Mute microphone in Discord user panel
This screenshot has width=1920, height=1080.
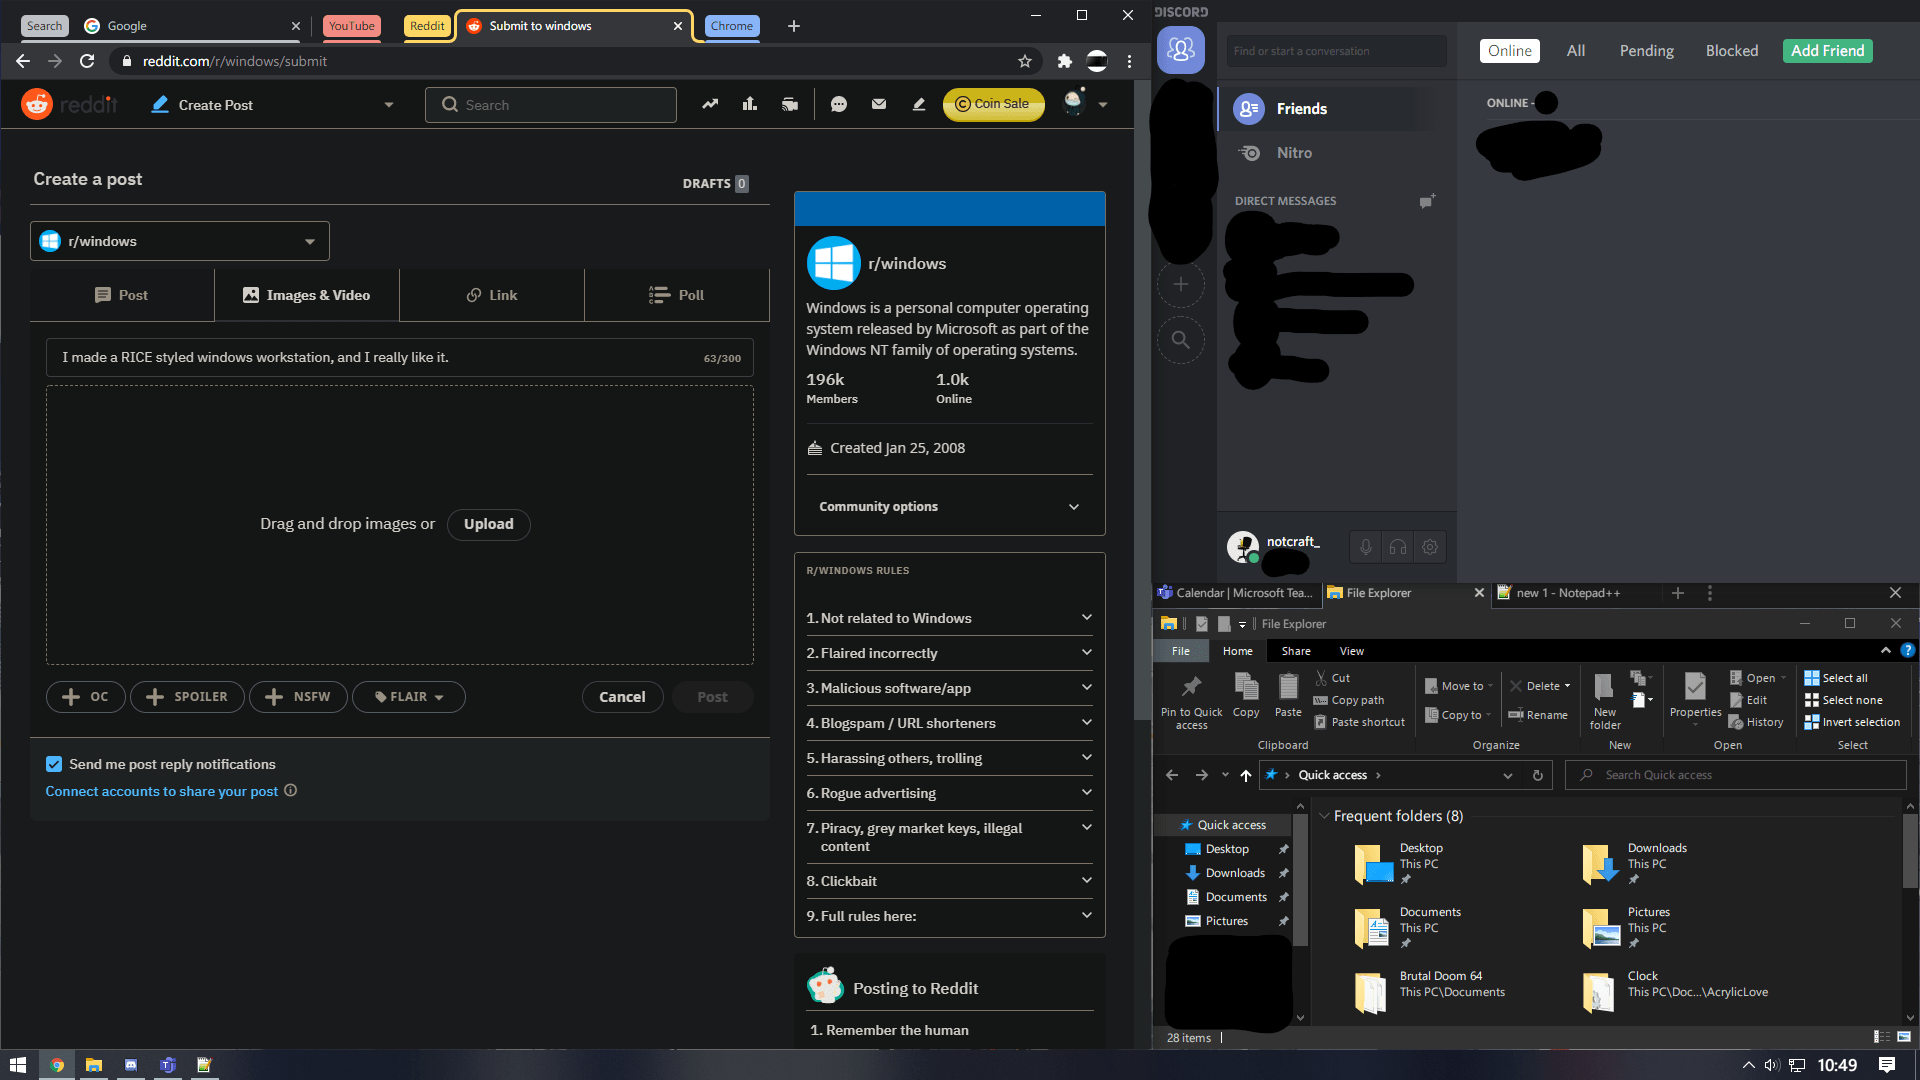(x=1365, y=547)
